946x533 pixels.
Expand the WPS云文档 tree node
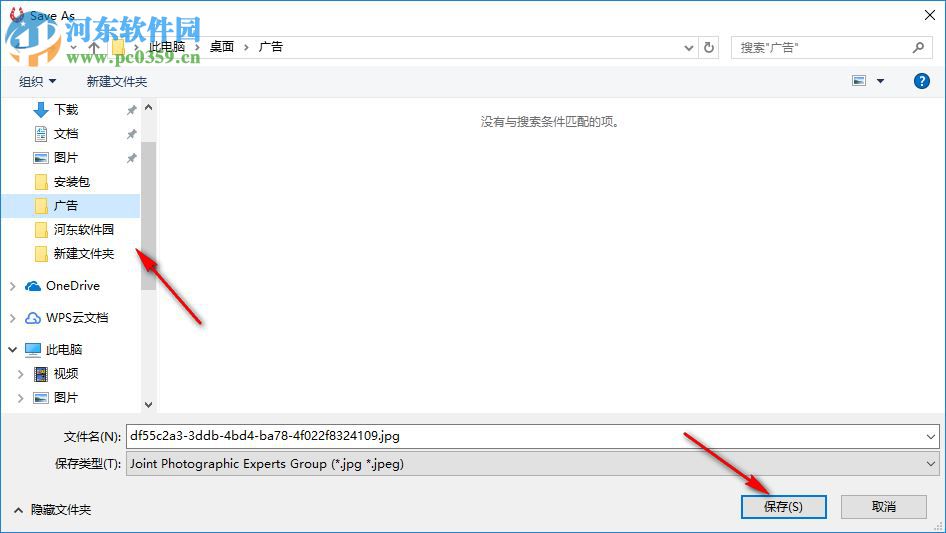coord(13,318)
